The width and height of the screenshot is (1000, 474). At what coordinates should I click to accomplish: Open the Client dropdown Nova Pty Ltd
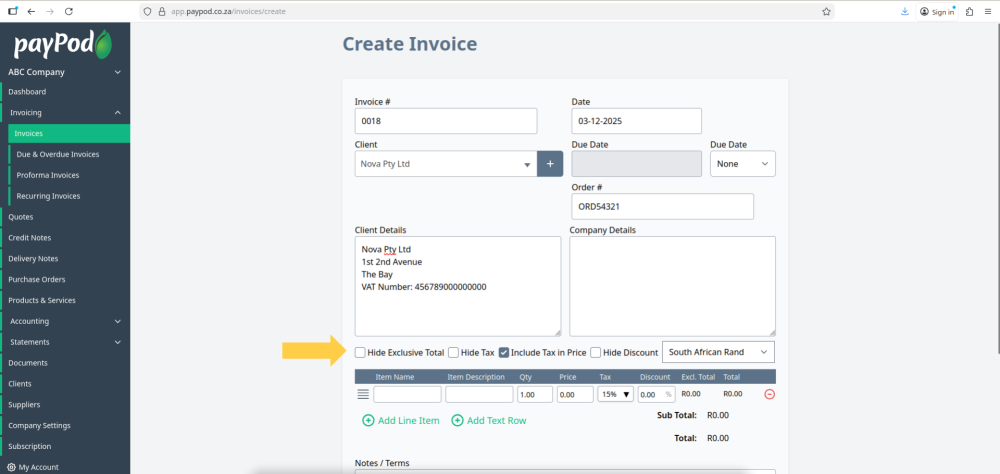[446, 164]
